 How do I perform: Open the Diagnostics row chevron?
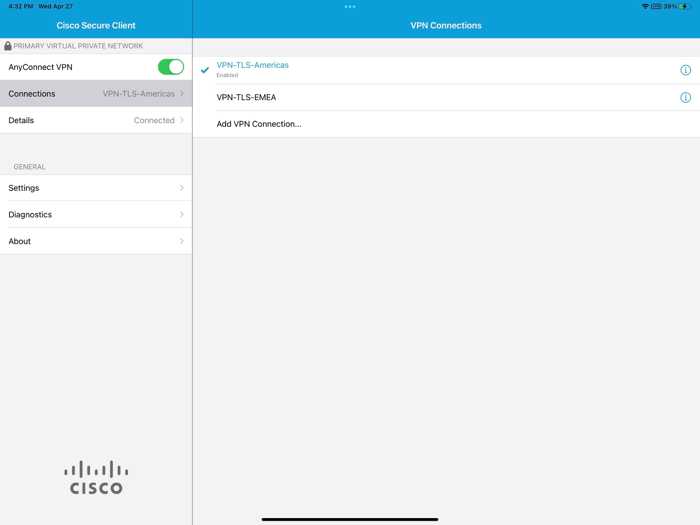pos(182,214)
